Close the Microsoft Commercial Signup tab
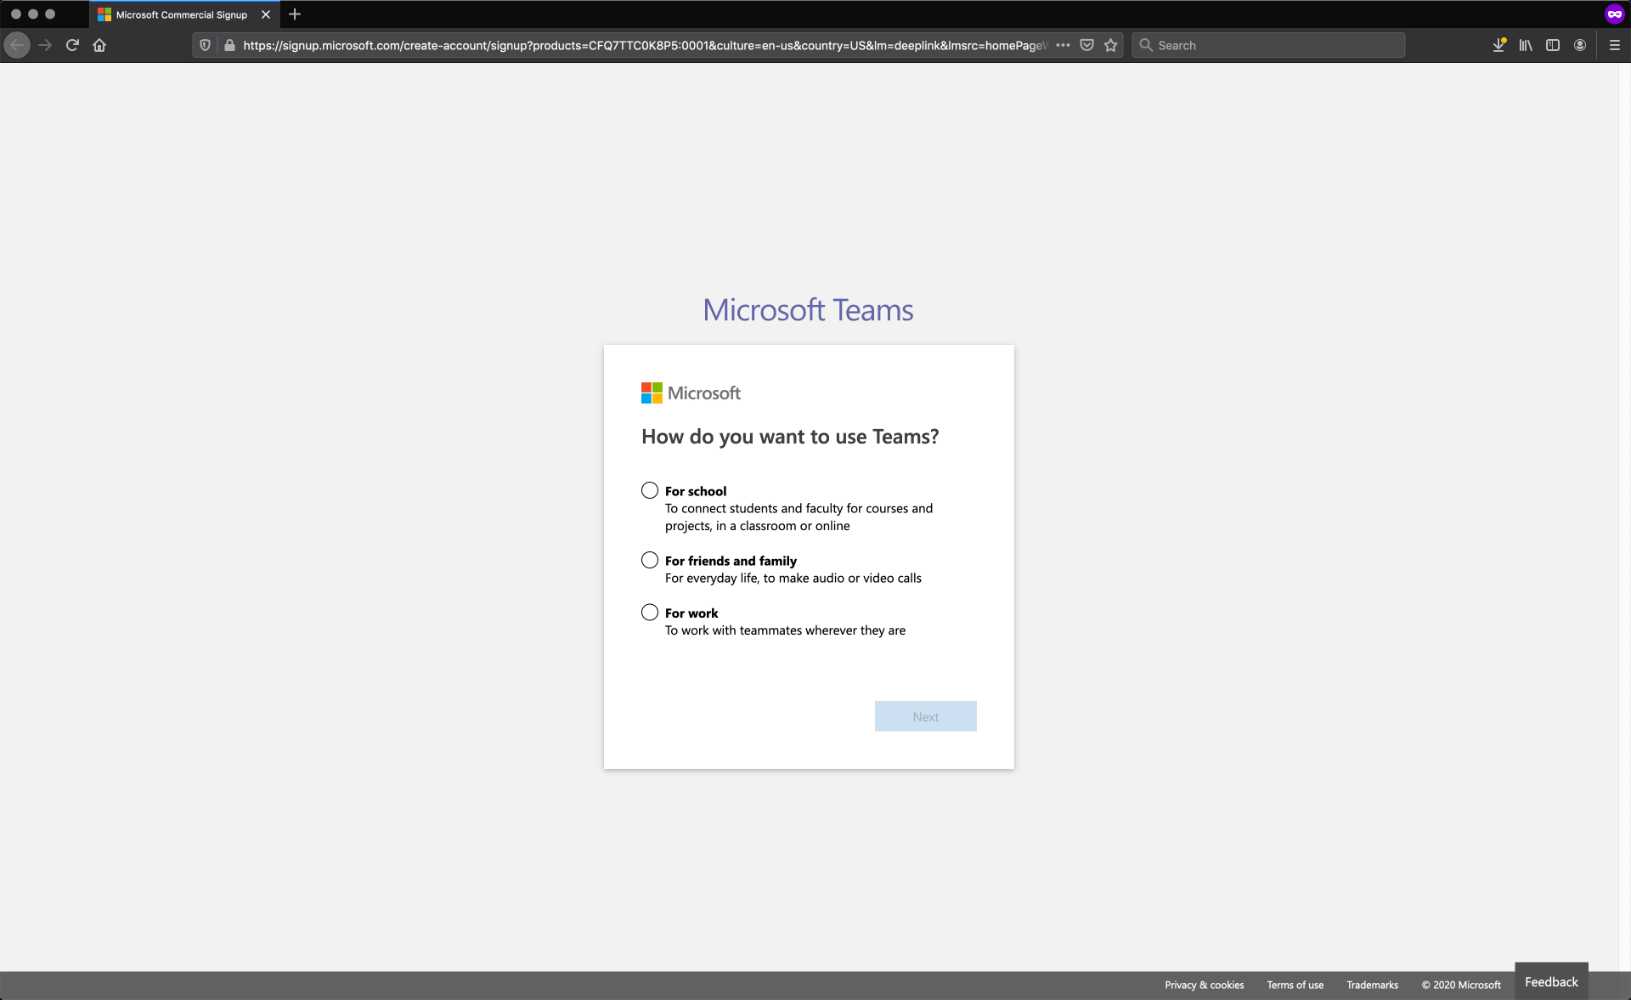 pos(266,15)
